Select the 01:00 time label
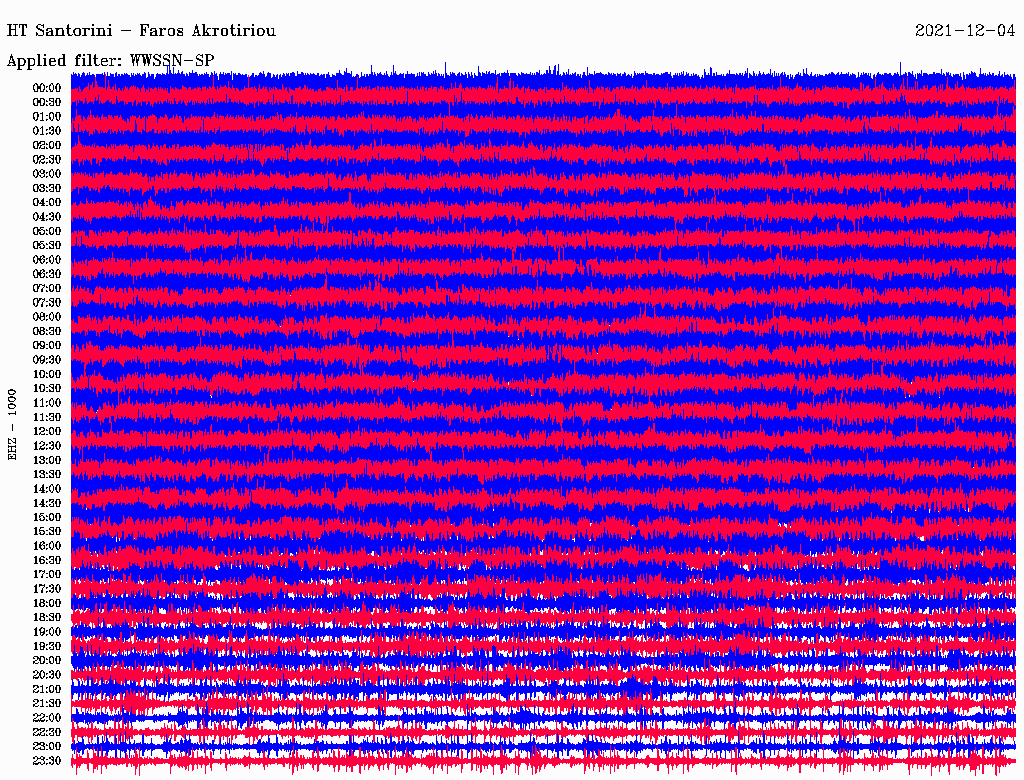This screenshot has width=1024, height=780. 46,116
